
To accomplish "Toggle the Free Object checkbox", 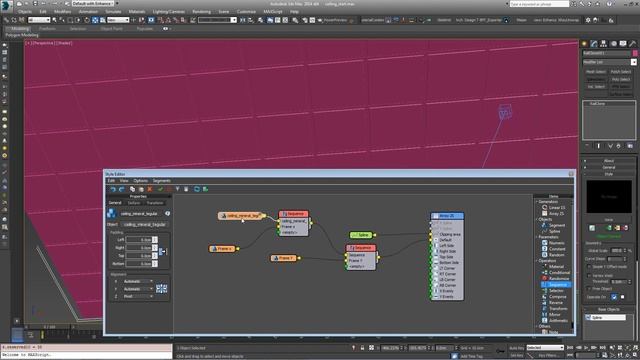I will pyautogui.click(x=589, y=289).
